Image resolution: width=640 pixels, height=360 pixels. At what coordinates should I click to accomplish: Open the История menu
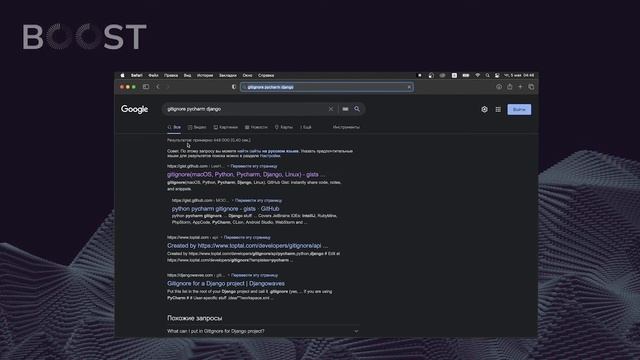205,76
